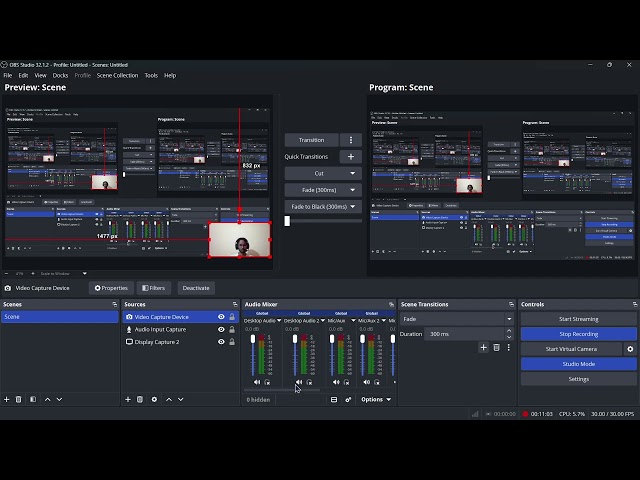Screen dimensions: 640x480
Task: Hide the Audio Input Capture source
Action: (221, 329)
